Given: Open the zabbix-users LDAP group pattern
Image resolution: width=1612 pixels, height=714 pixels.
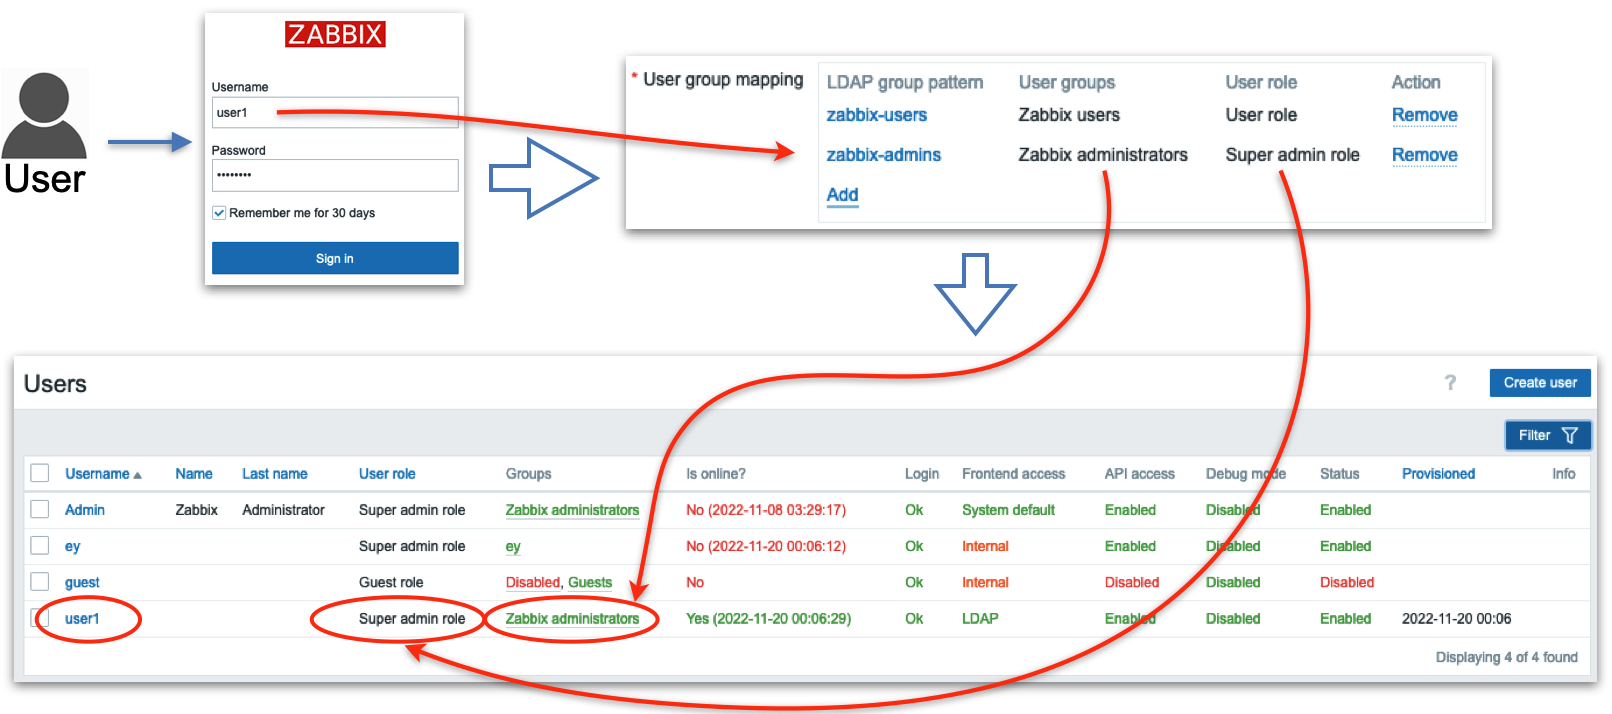Looking at the screenshot, I should pyautogui.click(x=876, y=115).
